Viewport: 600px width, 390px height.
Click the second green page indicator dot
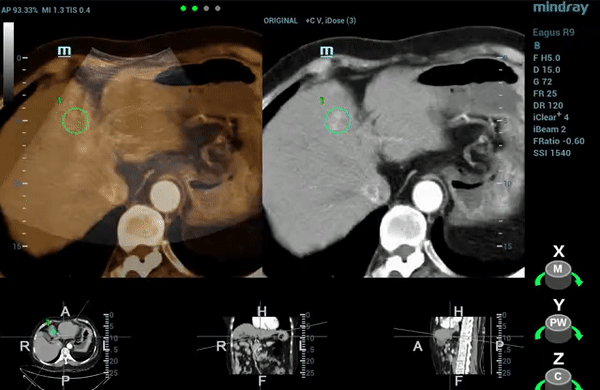pos(195,8)
